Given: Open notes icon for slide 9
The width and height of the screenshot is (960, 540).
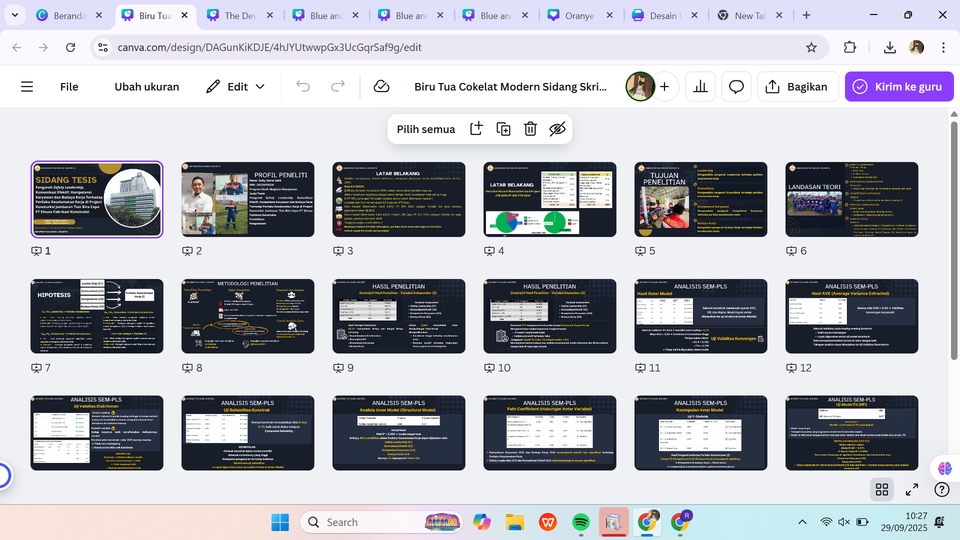Looking at the screenshot, I should pyautogui.click(x=339, y=368).
